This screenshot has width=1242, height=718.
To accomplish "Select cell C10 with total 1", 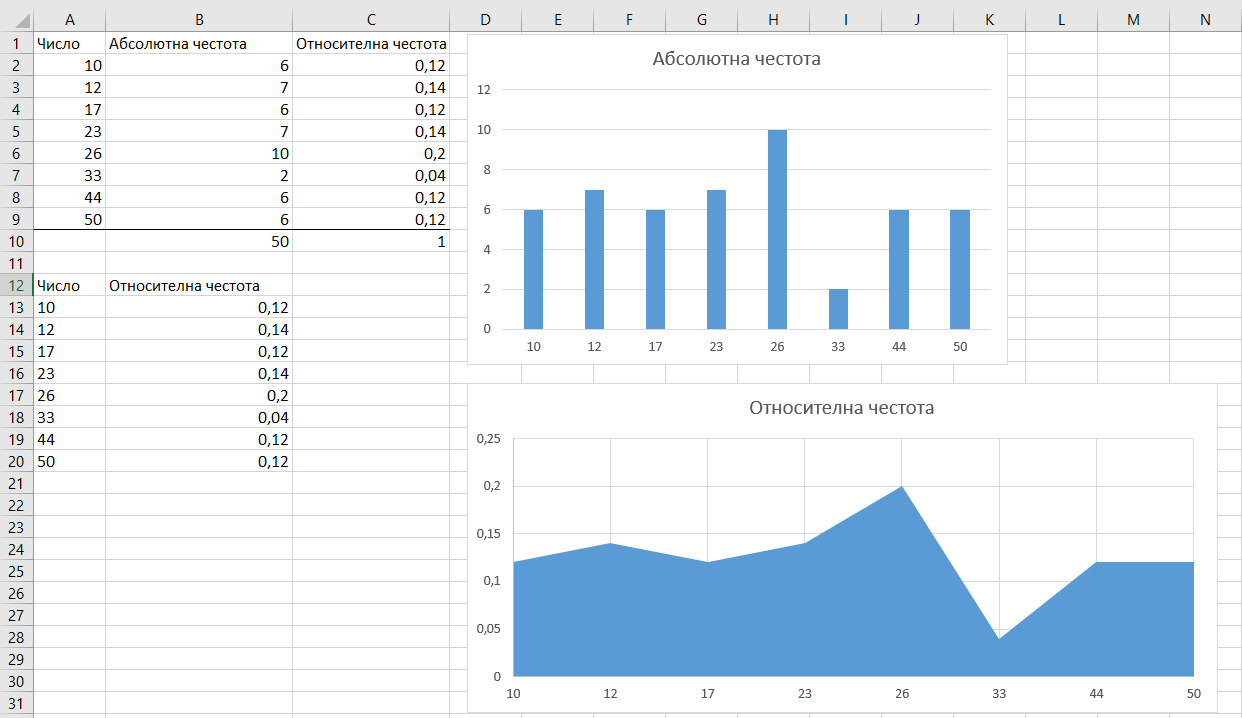I will [371, 241].
